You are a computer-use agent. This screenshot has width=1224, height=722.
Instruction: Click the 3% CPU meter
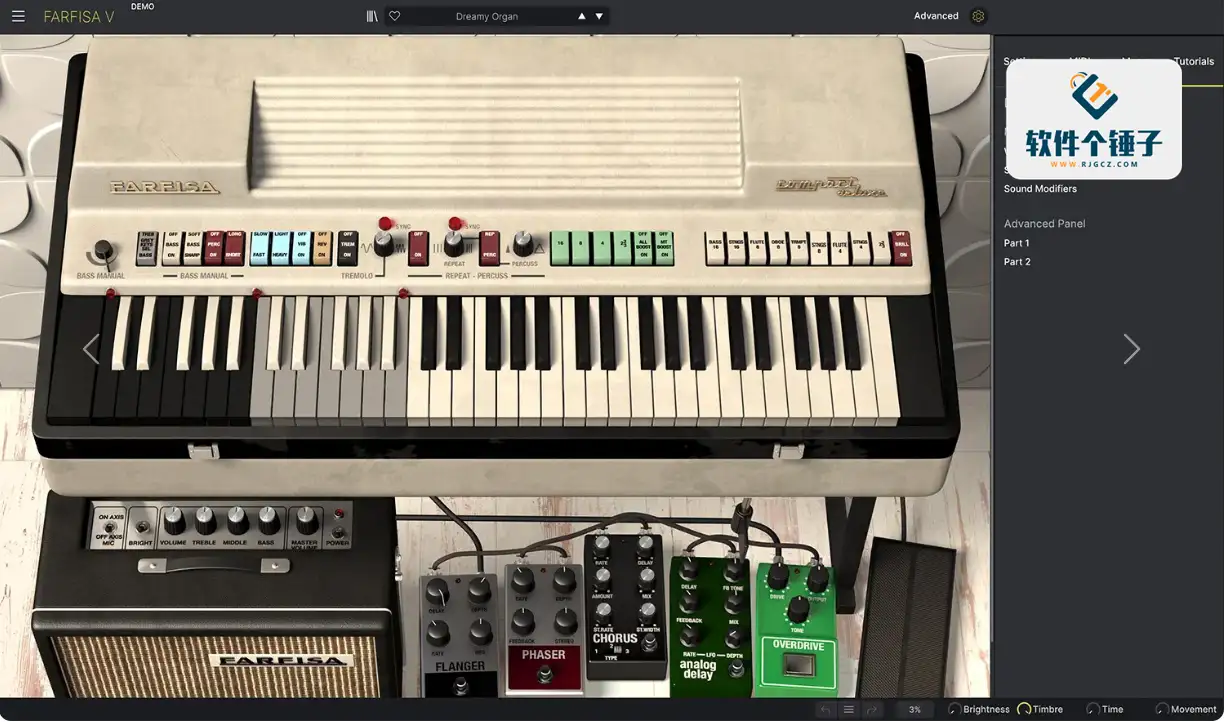(914, 710)
